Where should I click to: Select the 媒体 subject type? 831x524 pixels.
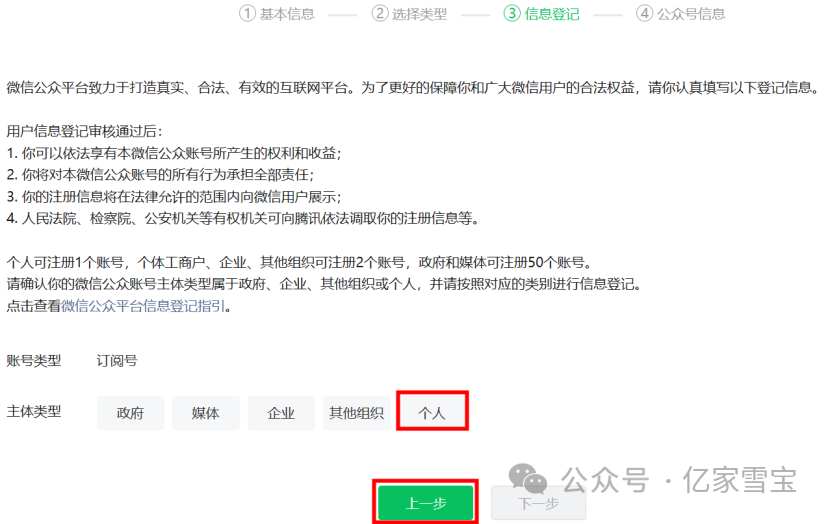pos(206,413)
